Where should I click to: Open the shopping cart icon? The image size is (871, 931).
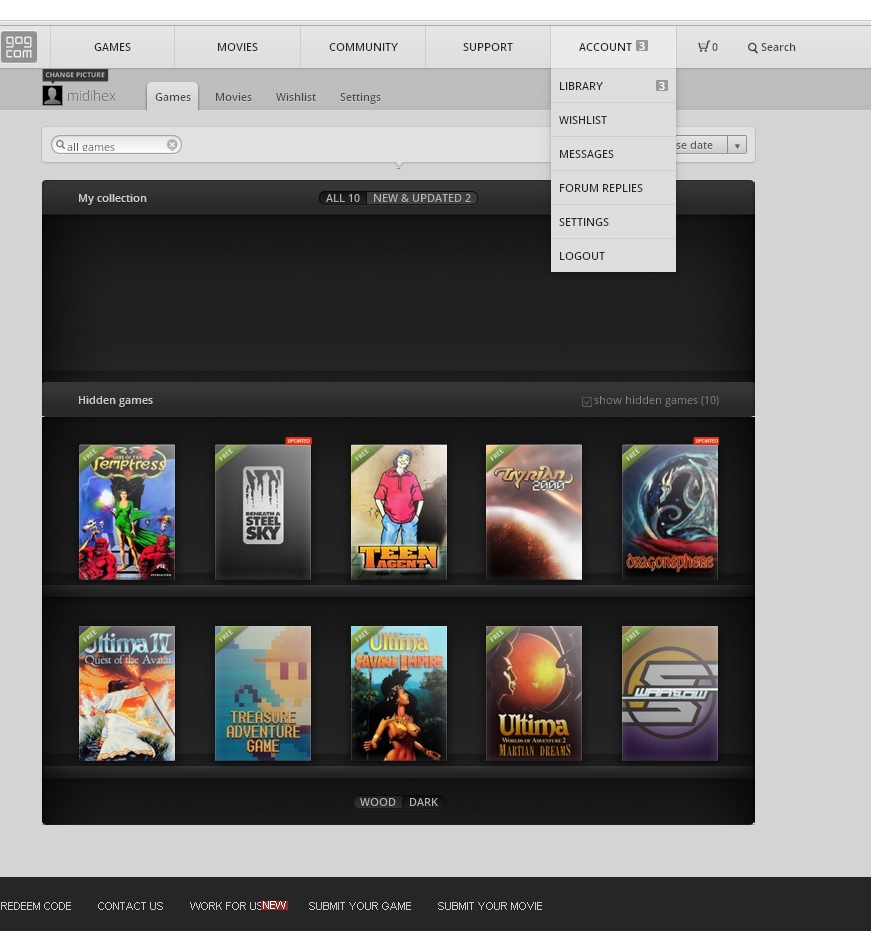click(x=704, y=46)
